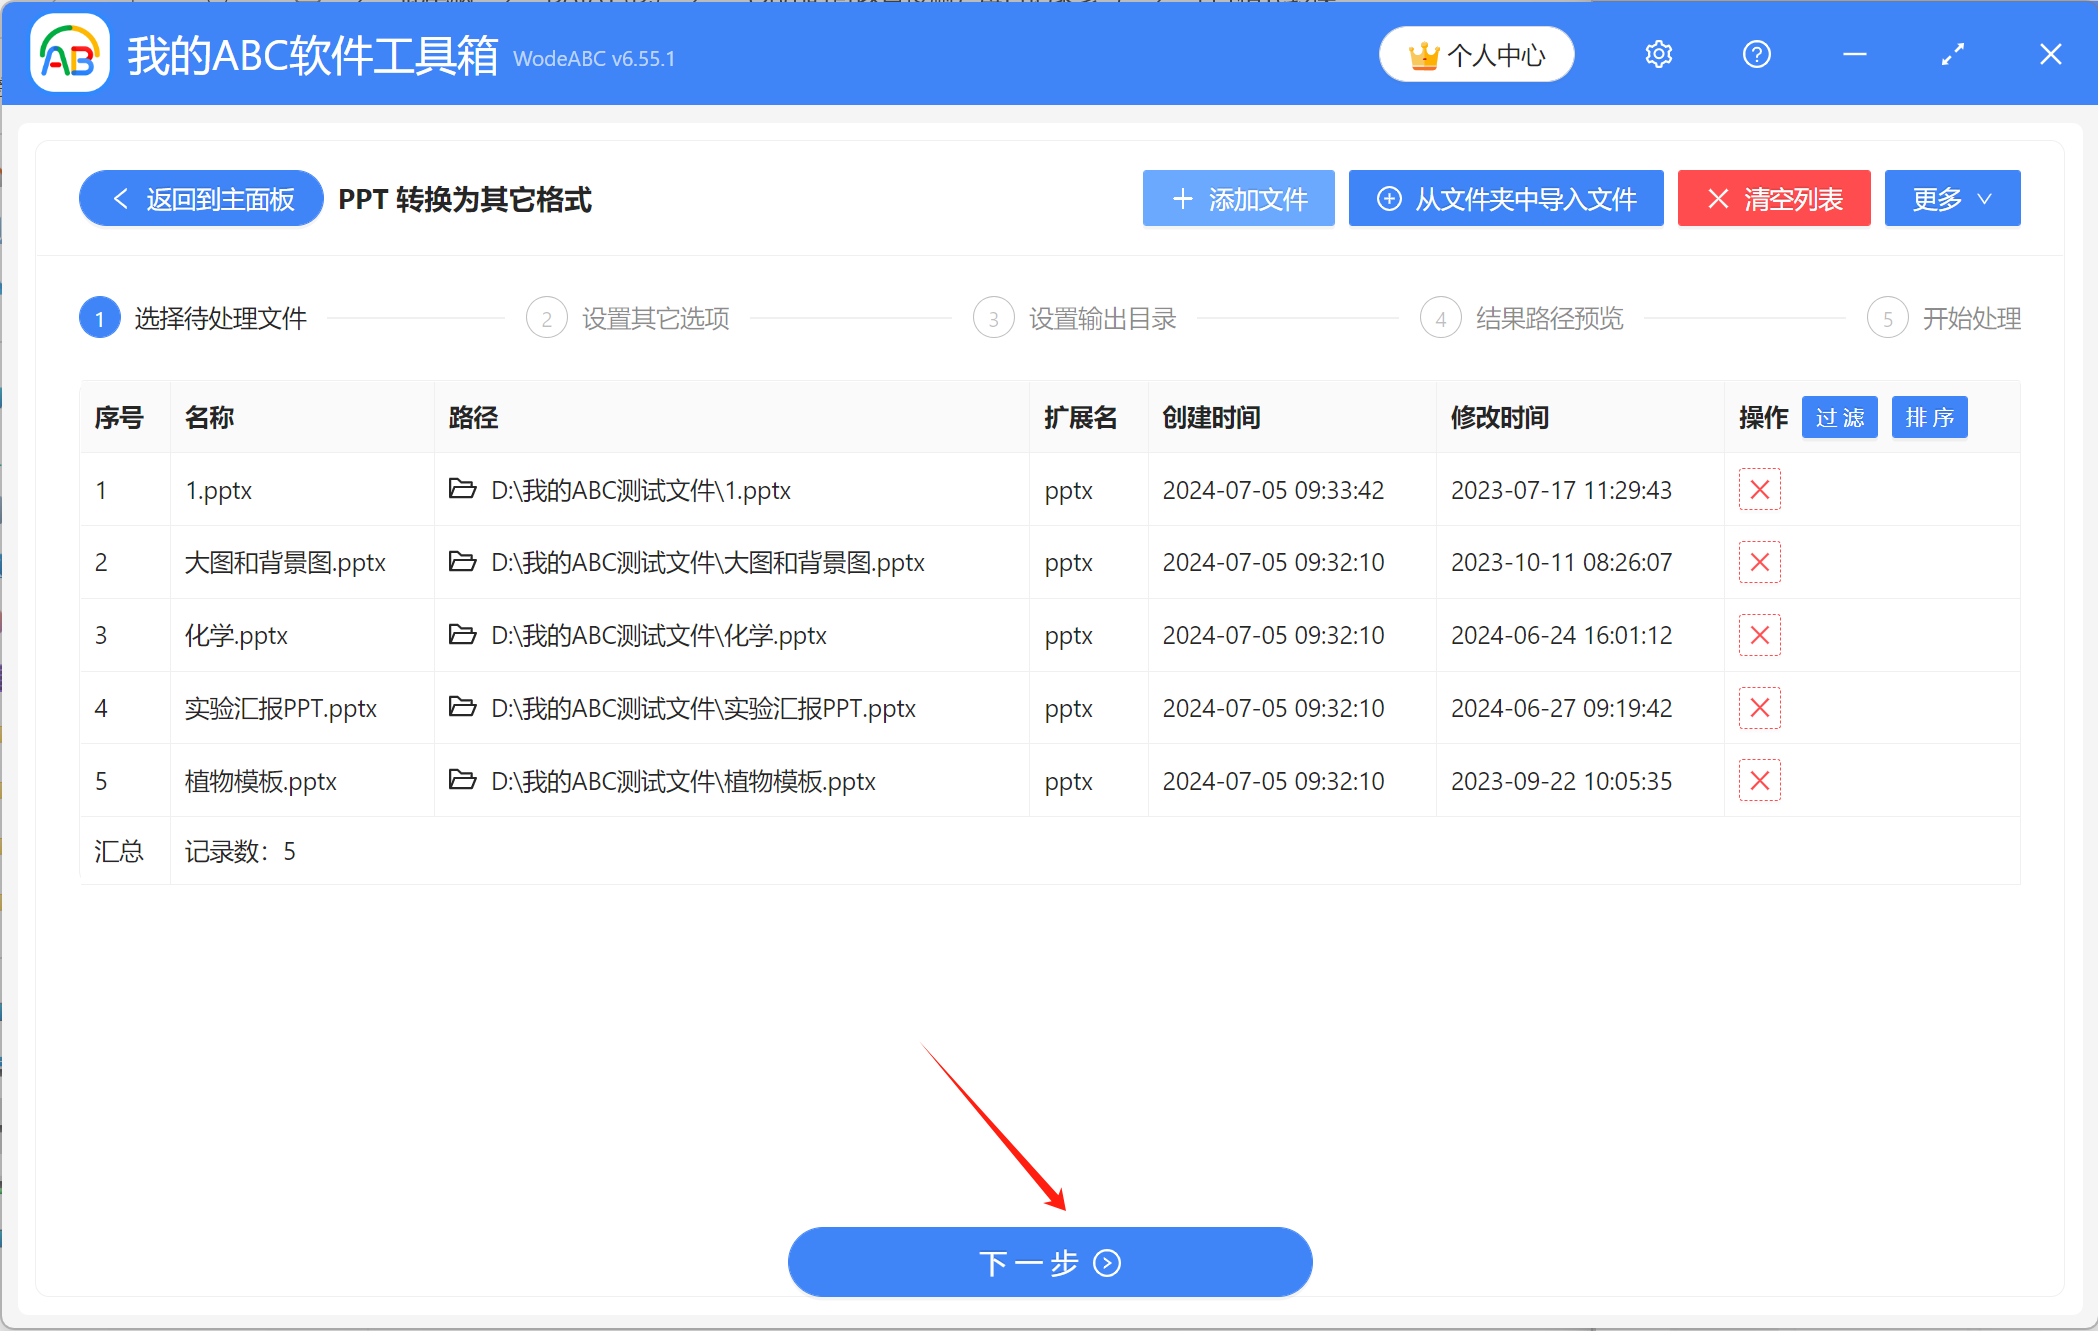The width and height of the screenshot is (2098, 1331).
Task: Open settings via the gear icon
Action: [x=1658, y=54]
